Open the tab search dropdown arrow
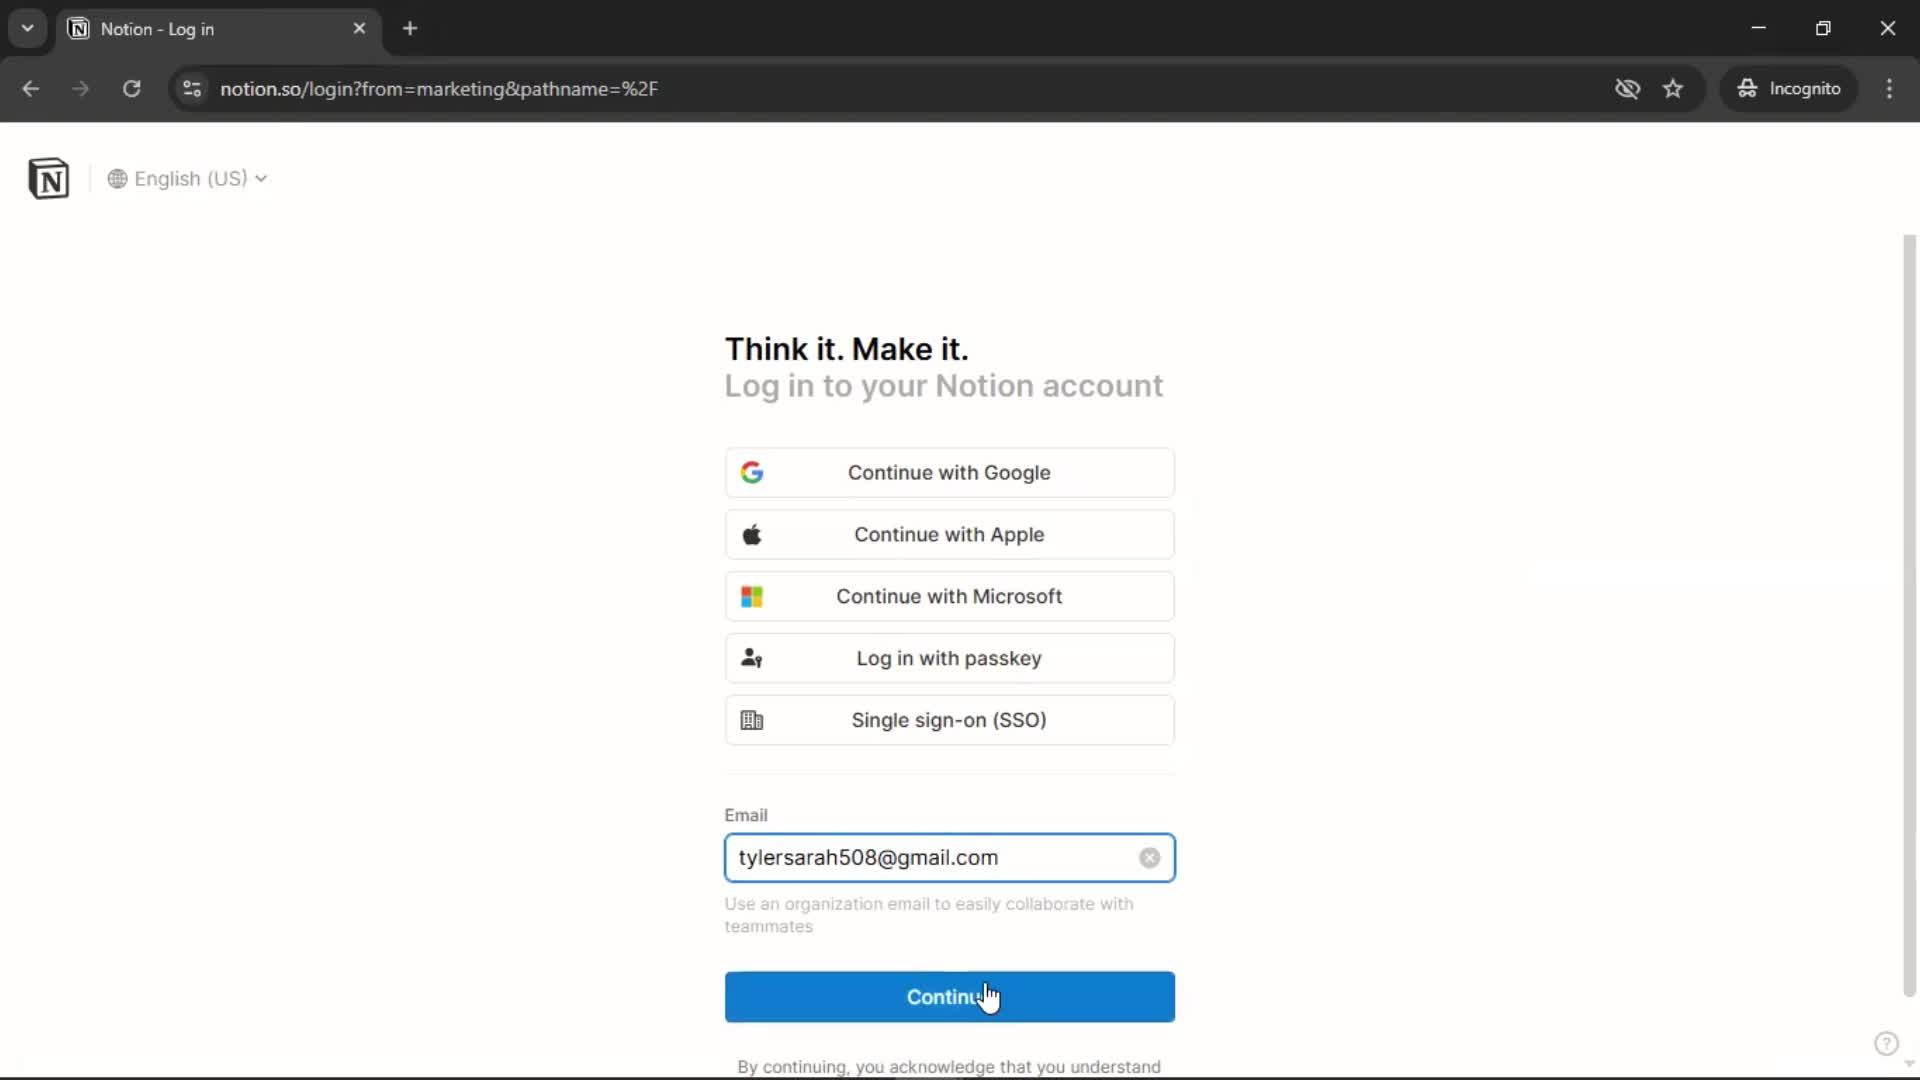1920x1080 pixels. pos(27,28)
